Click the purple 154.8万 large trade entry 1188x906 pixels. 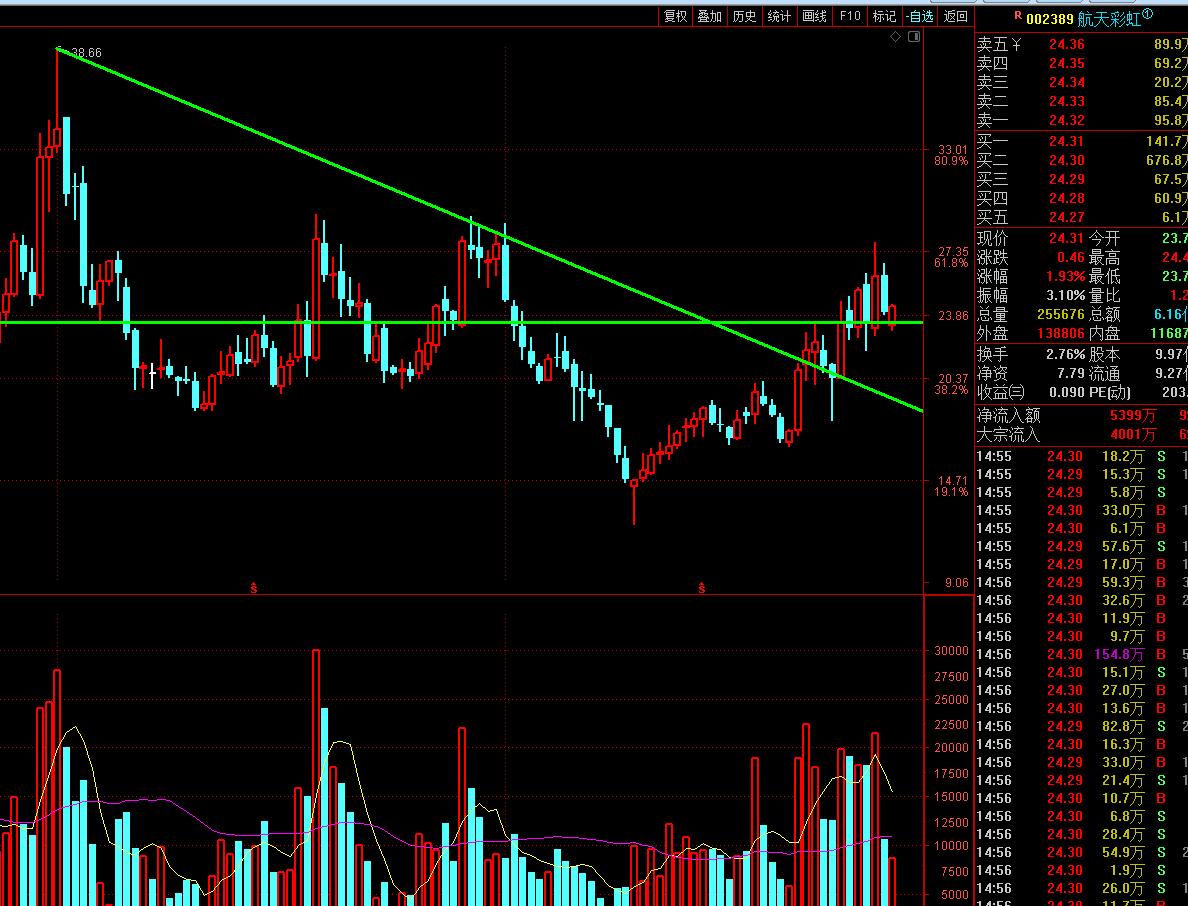[1119, 655]
